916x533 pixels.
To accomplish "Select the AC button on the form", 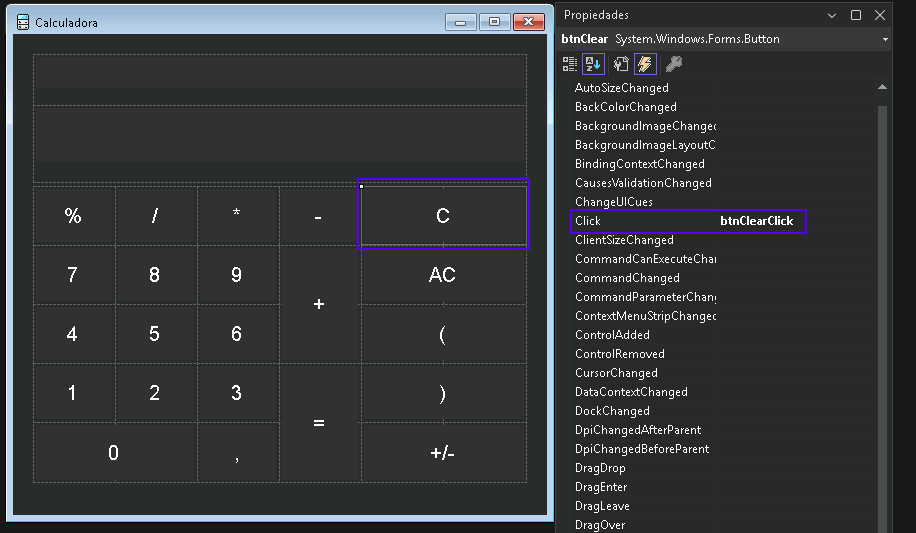I will pos(443,275).
